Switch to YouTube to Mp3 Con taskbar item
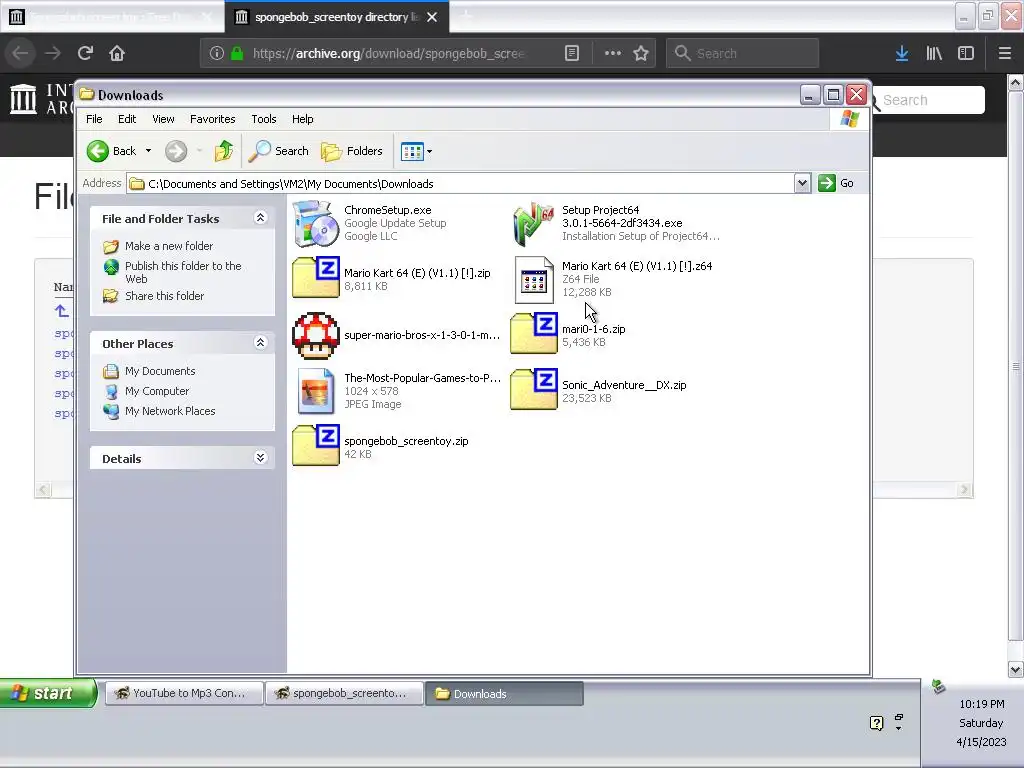 click(x=184, y=693)
